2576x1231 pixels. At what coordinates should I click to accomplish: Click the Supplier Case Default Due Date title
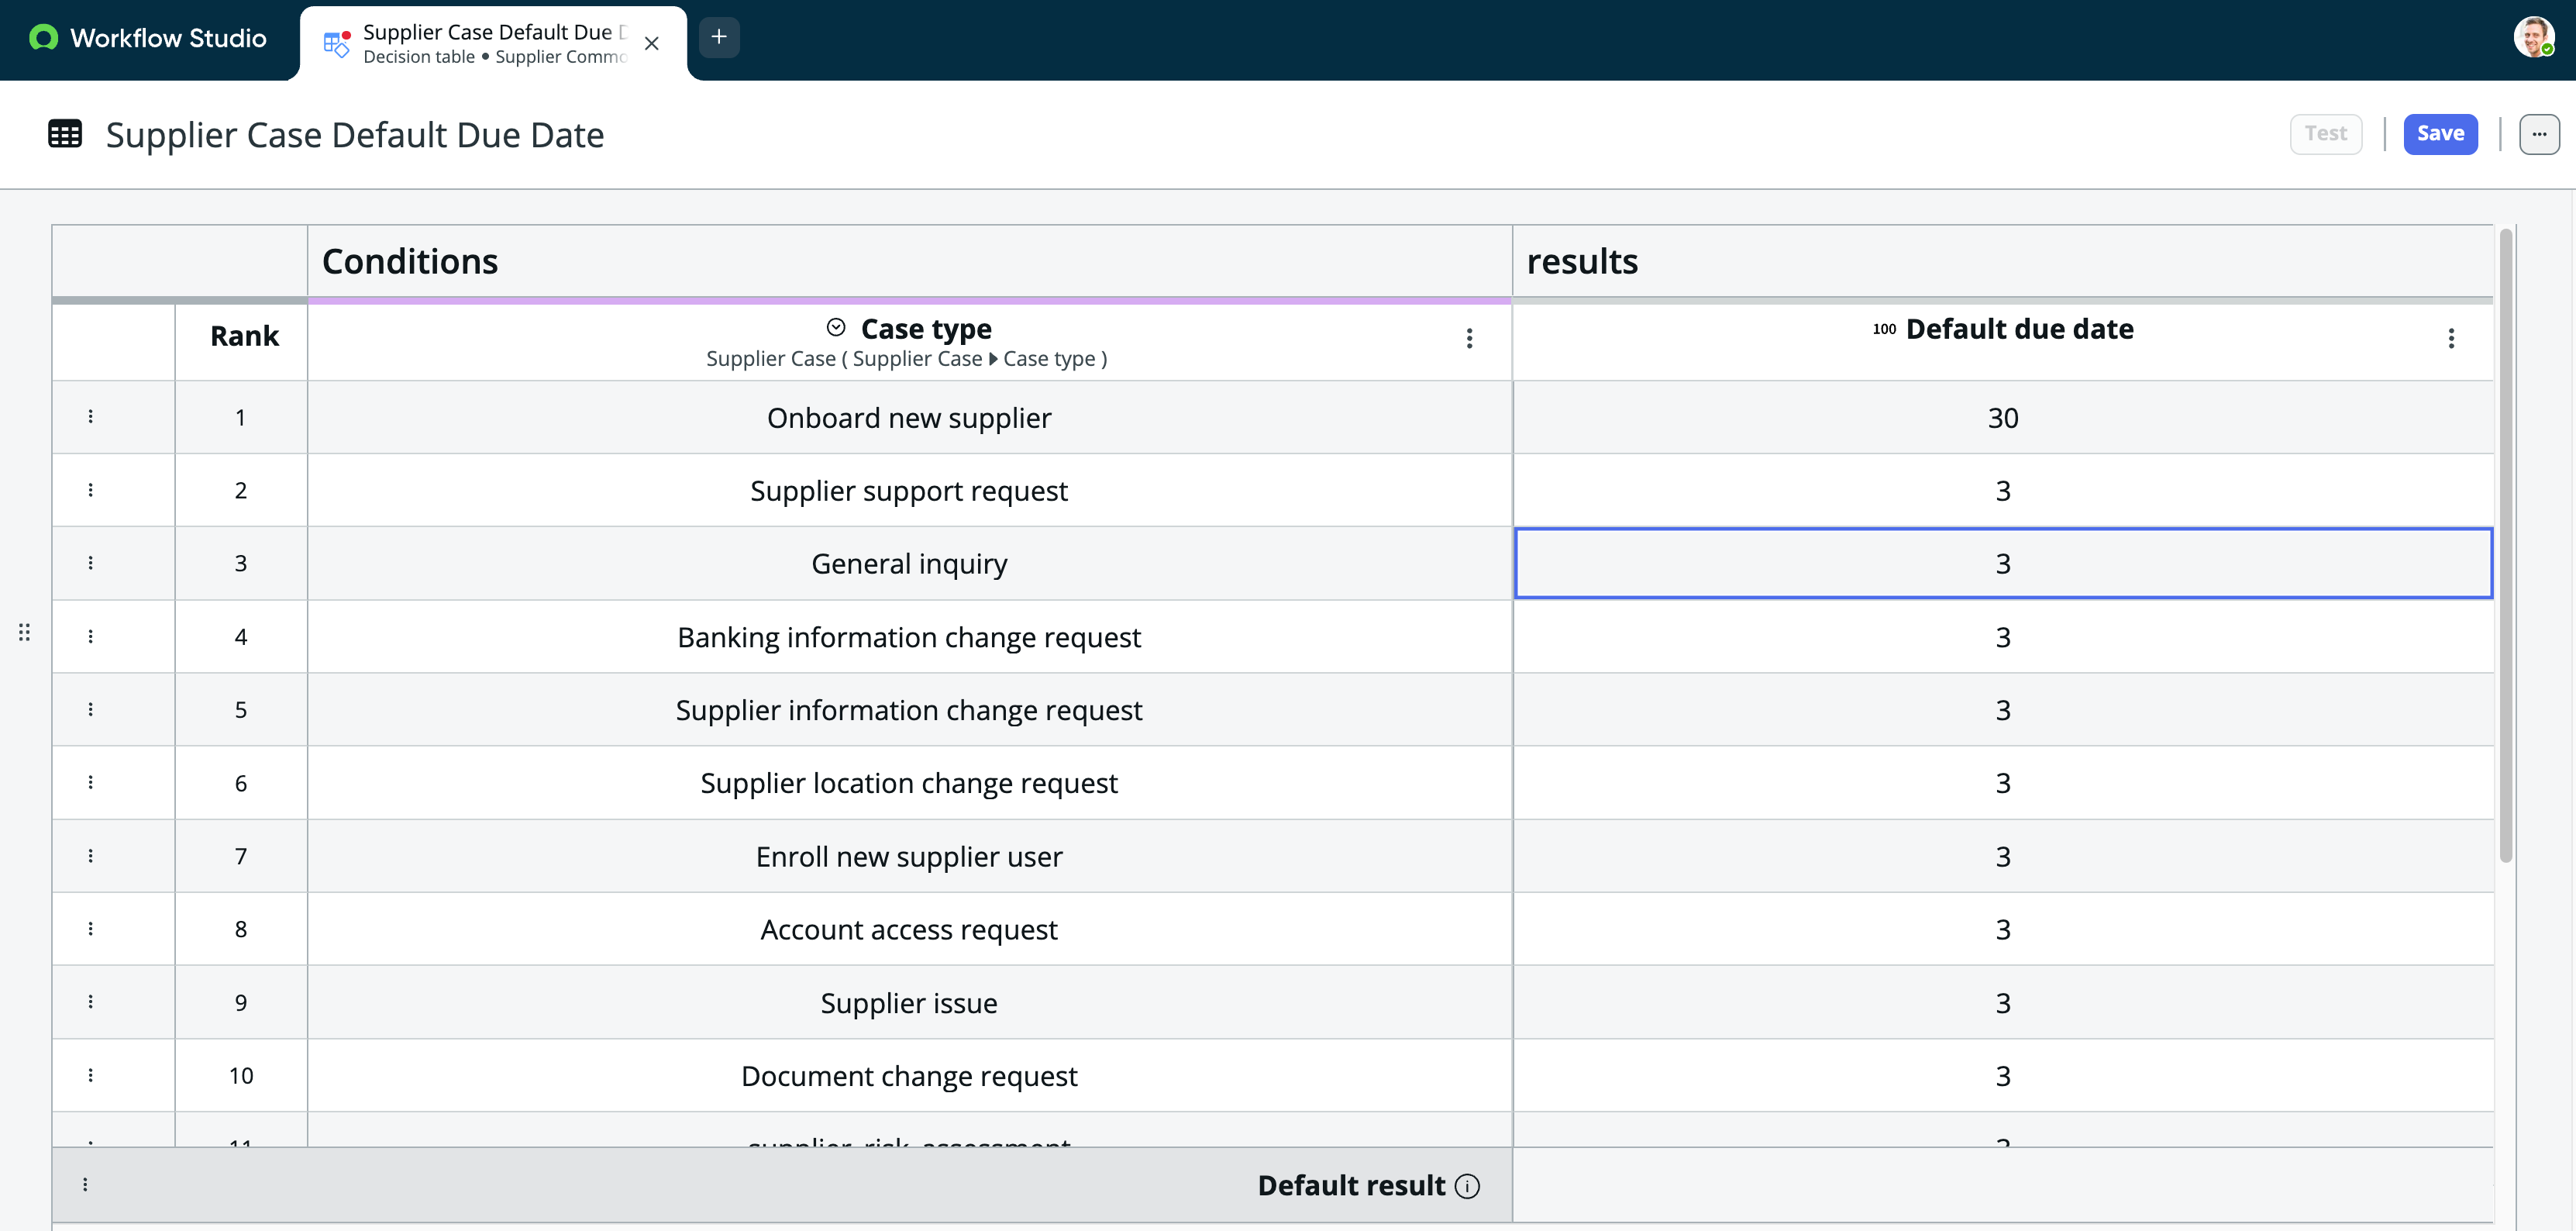pos(355,135)
